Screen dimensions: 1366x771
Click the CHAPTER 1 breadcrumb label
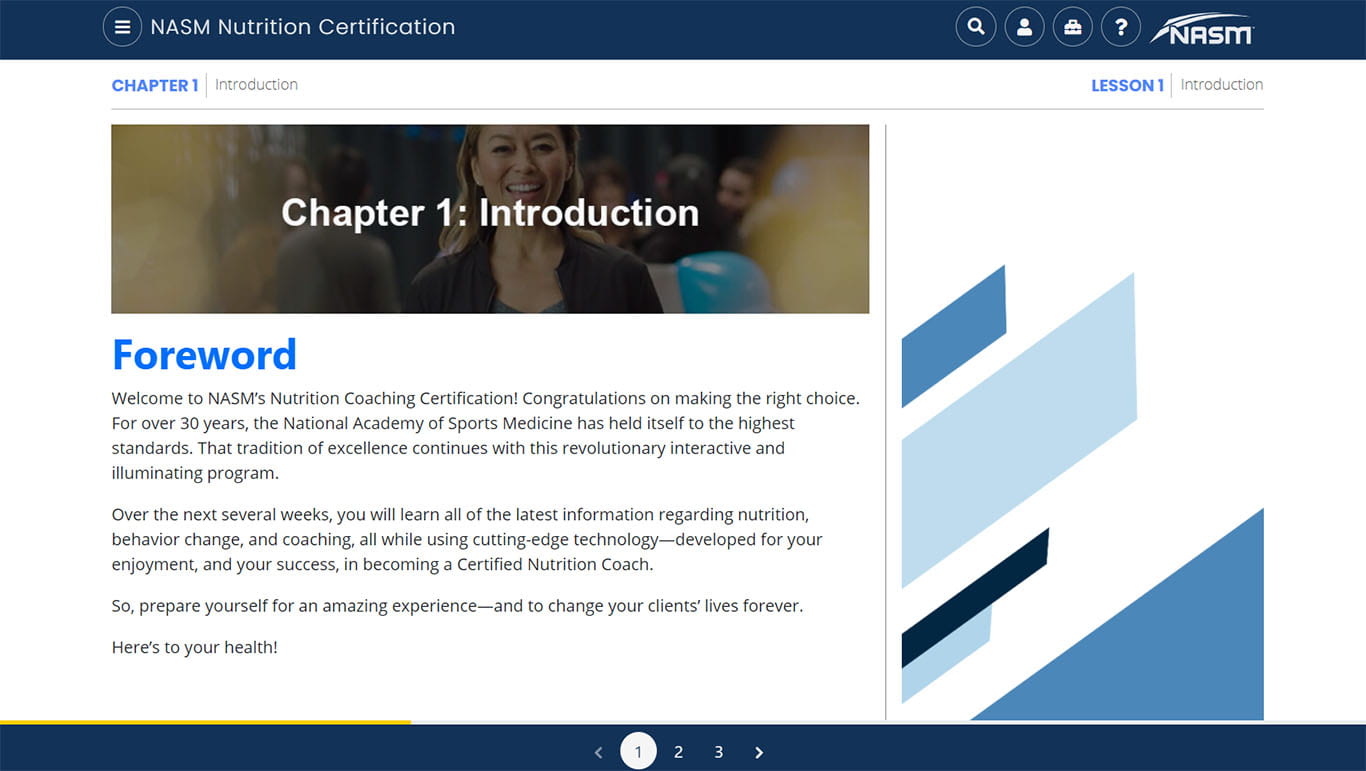[x=155, y=85]
